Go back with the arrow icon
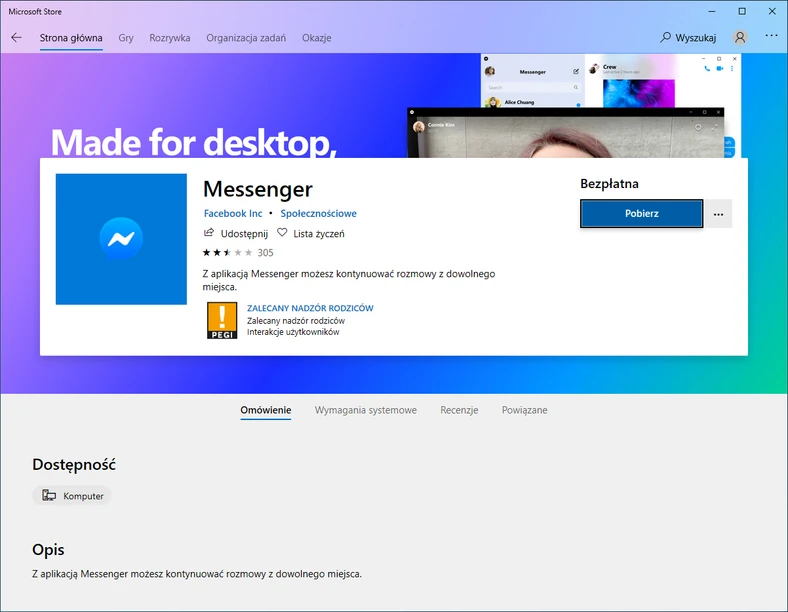The image size is (788, 612). coord(17,38)
